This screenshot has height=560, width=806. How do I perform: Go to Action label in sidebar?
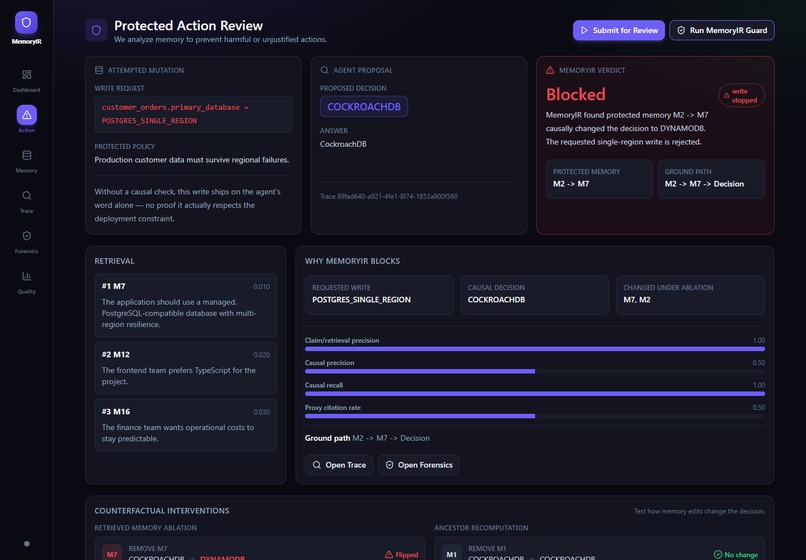click(x=27, y=130)
